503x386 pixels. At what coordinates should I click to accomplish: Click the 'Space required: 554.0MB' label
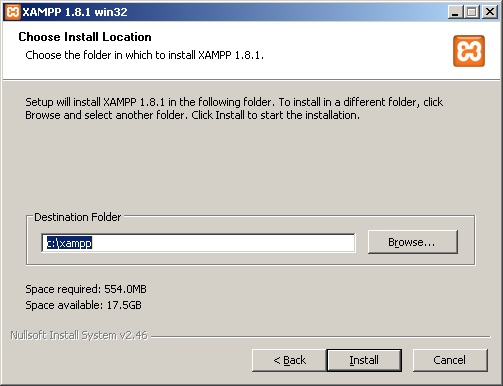[x=86, y=289]
